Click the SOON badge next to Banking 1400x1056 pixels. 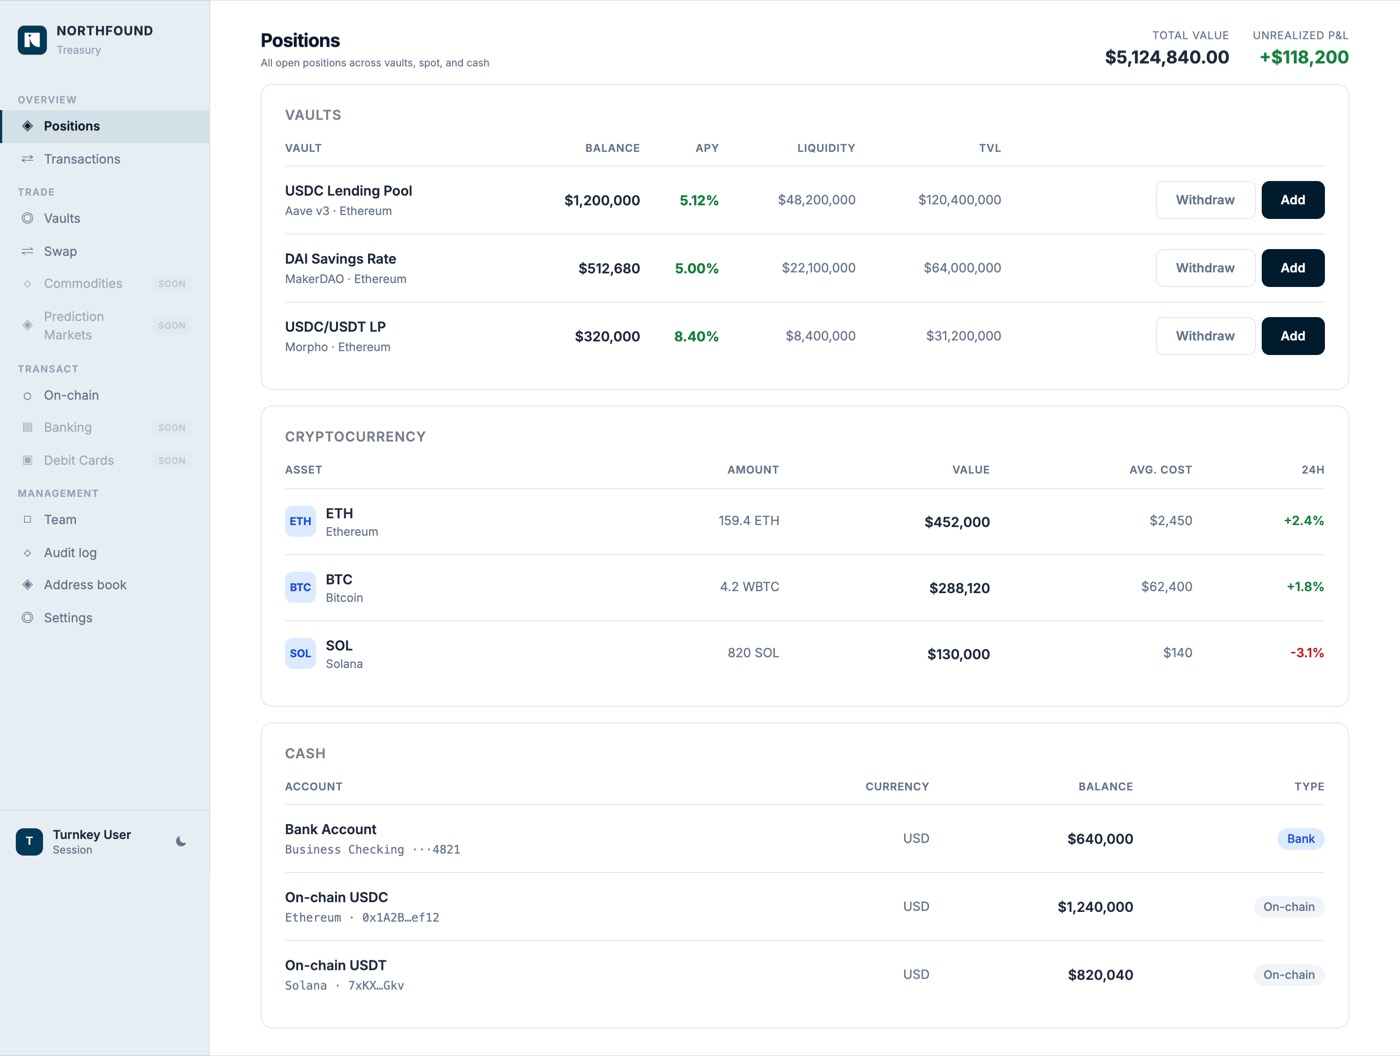172,428
